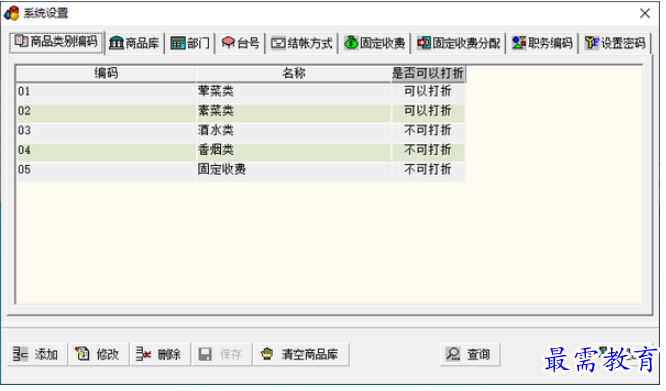Click the 添加 button

(37, 354)
